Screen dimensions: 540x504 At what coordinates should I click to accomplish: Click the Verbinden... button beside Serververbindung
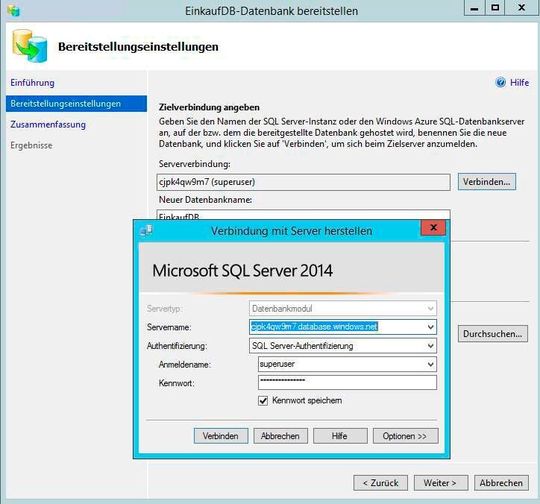487,182
